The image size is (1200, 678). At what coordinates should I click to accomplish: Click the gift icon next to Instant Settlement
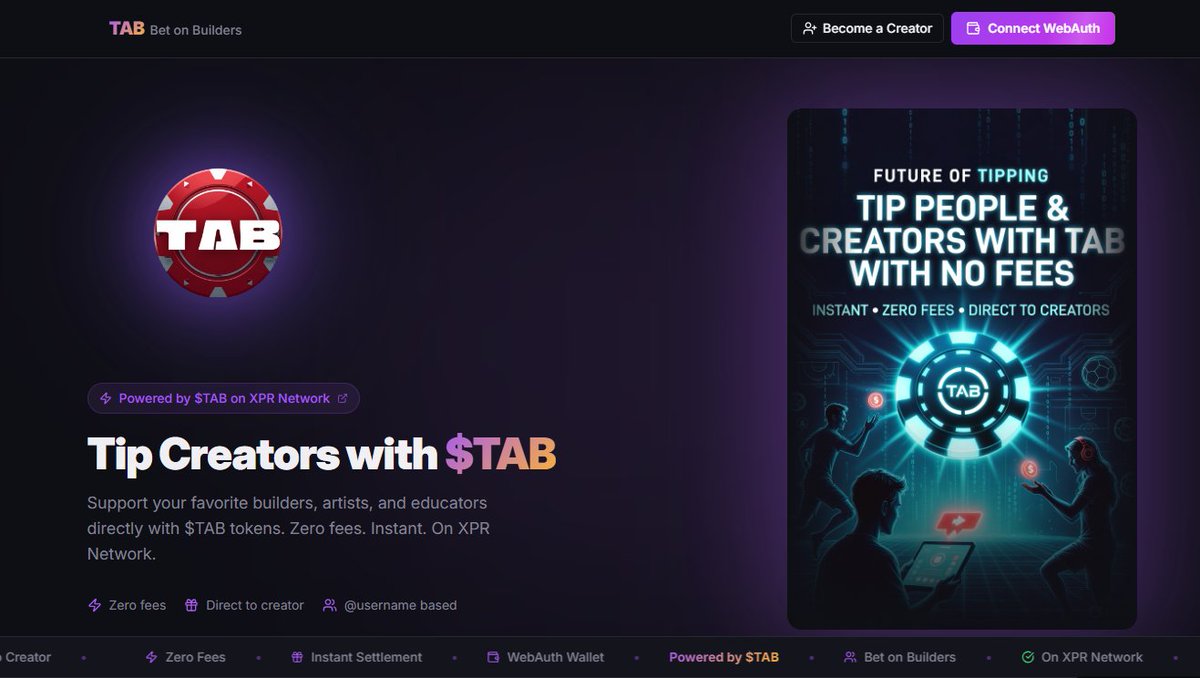pyautogui.click(x=297, y=657)
